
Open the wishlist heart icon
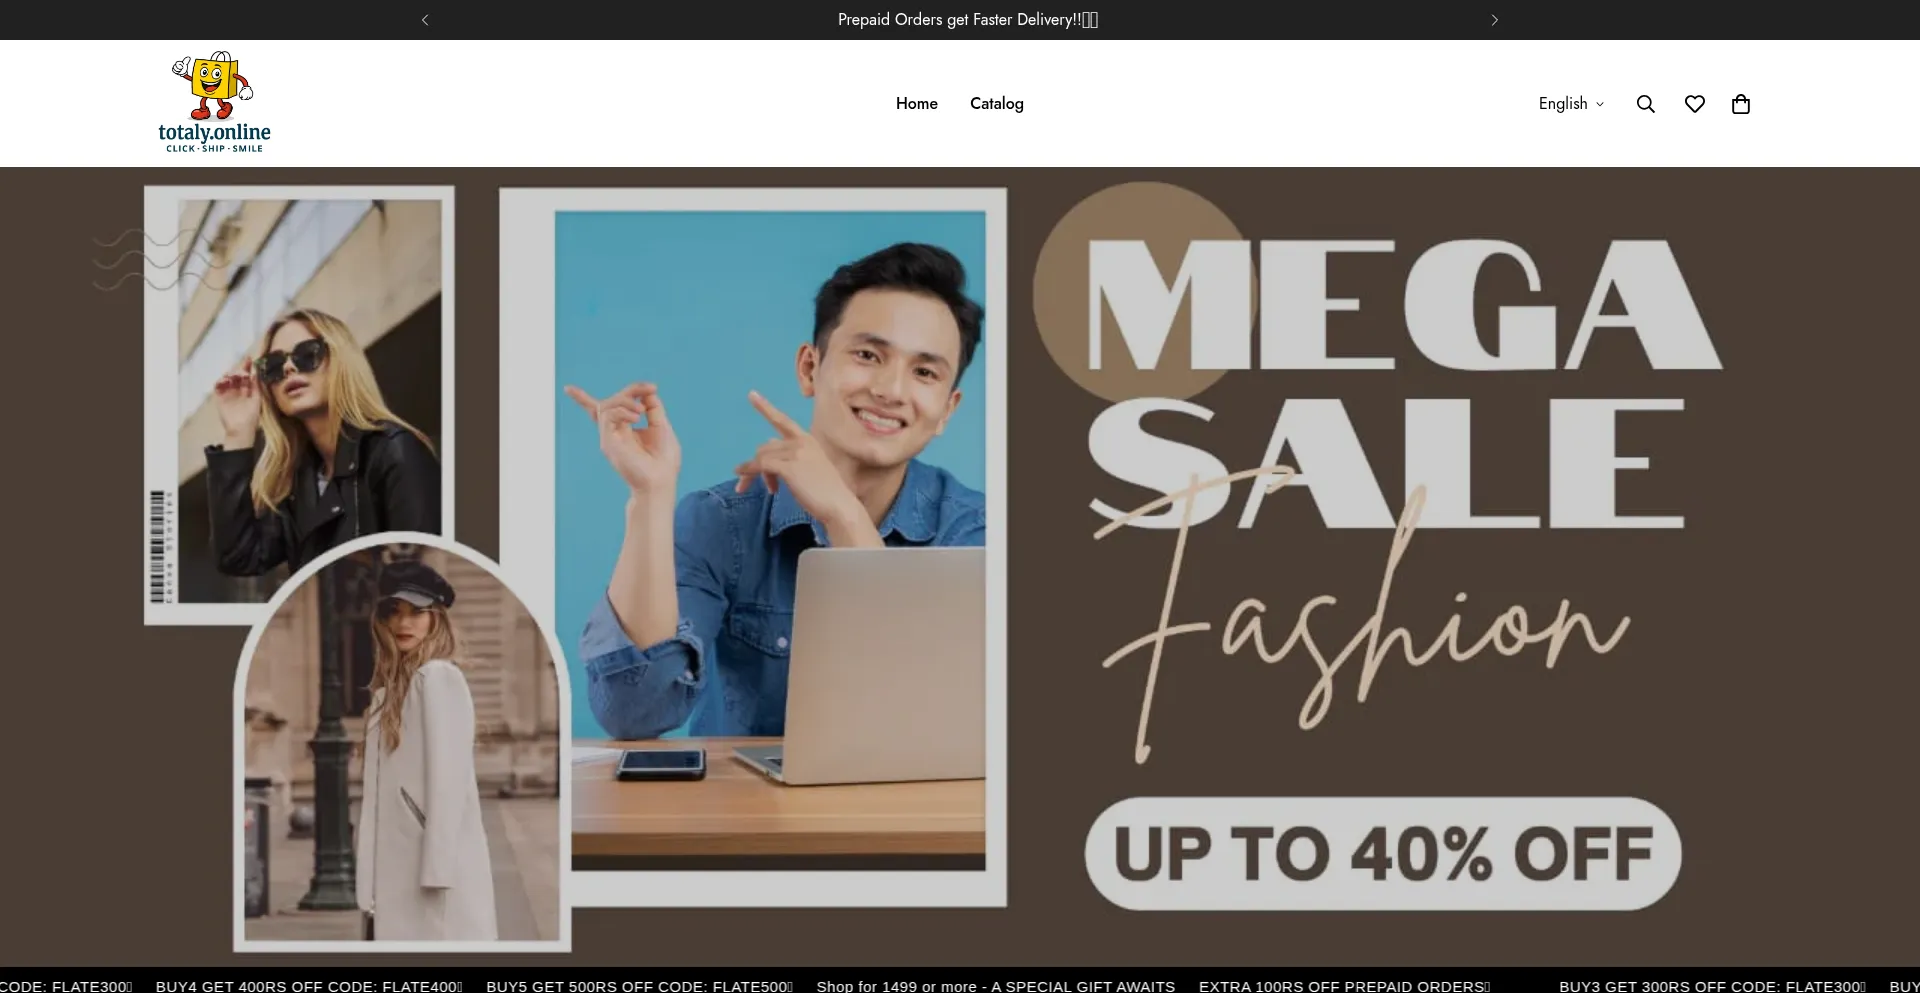click(x=1694, y=104)
